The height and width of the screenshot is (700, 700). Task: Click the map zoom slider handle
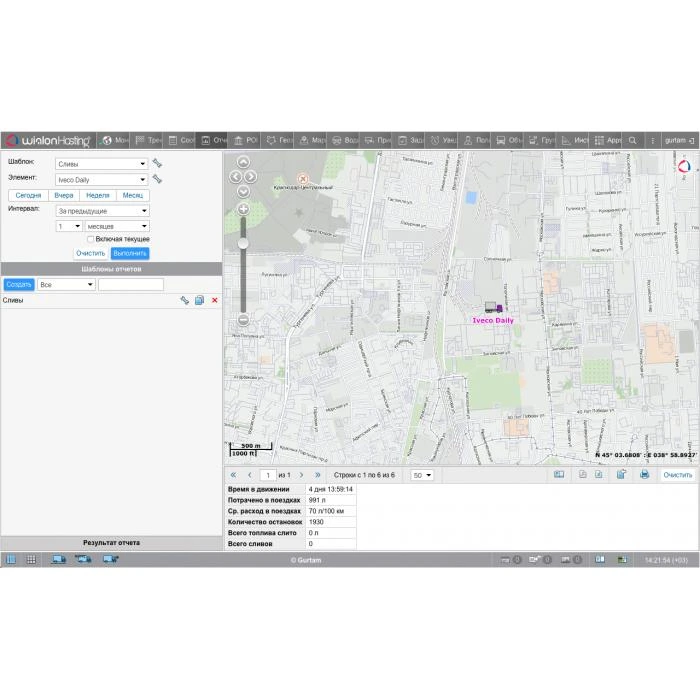(x=243, y=244)
